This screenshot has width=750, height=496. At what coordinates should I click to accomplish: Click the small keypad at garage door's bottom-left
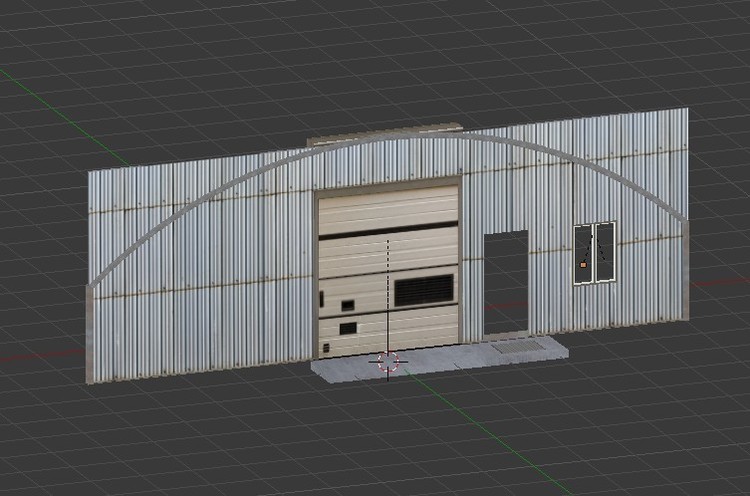(x=324, y=348)
